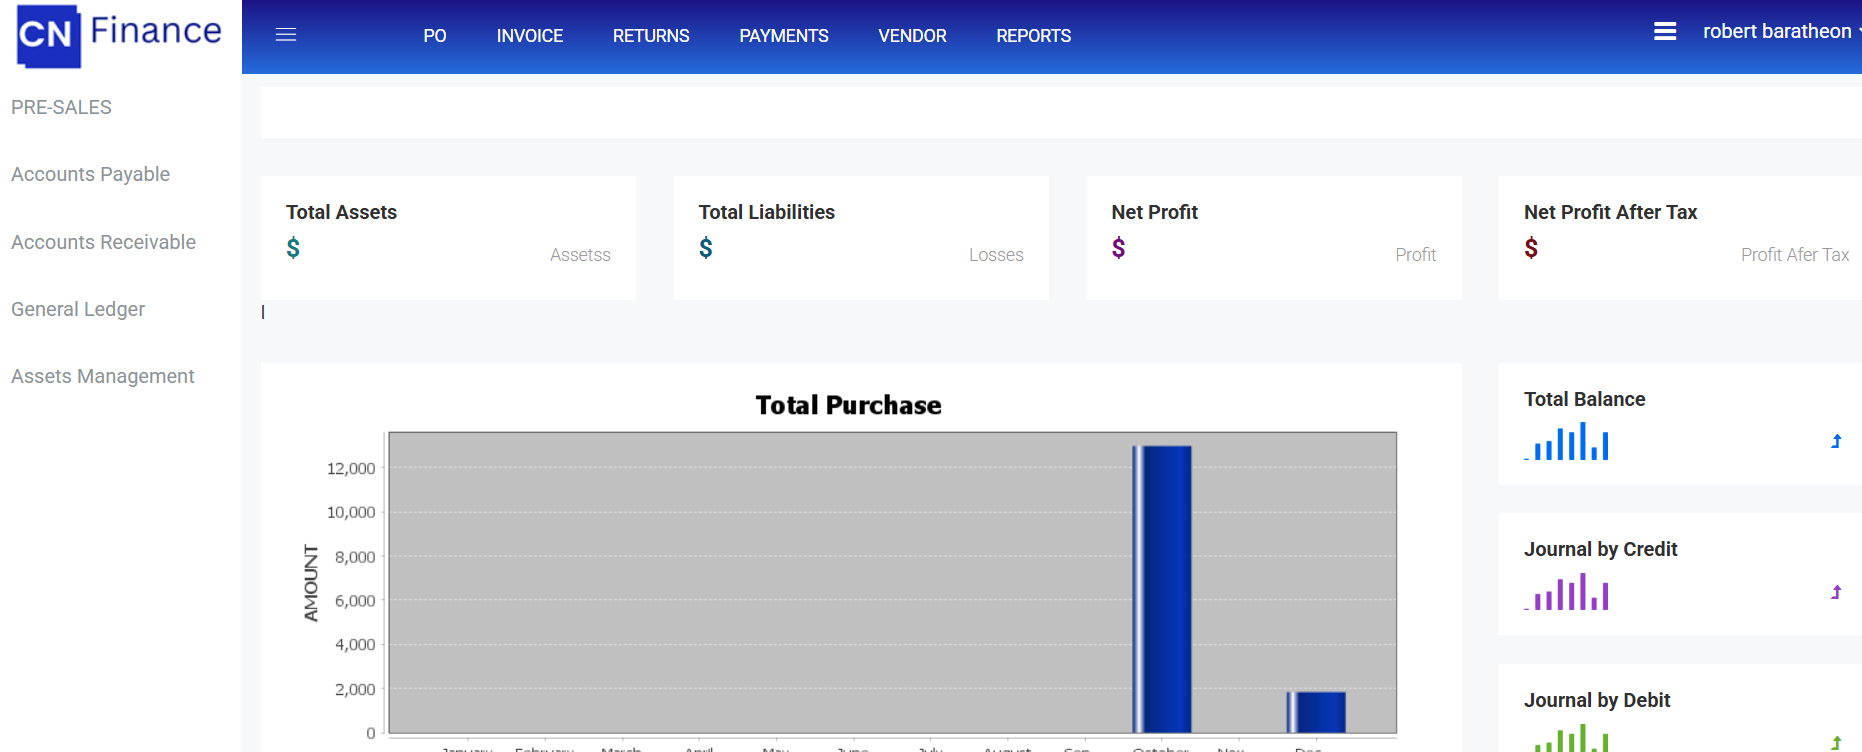This screenshot has height=752, width=1862.
Task: Click the Total Assets dollar icon
Action: click(293, 248)
